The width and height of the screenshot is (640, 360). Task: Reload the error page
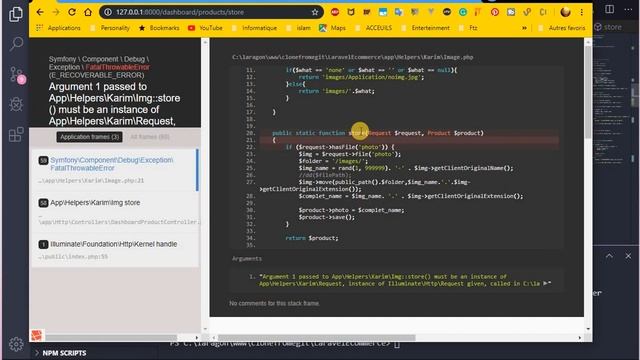[72, 12]
